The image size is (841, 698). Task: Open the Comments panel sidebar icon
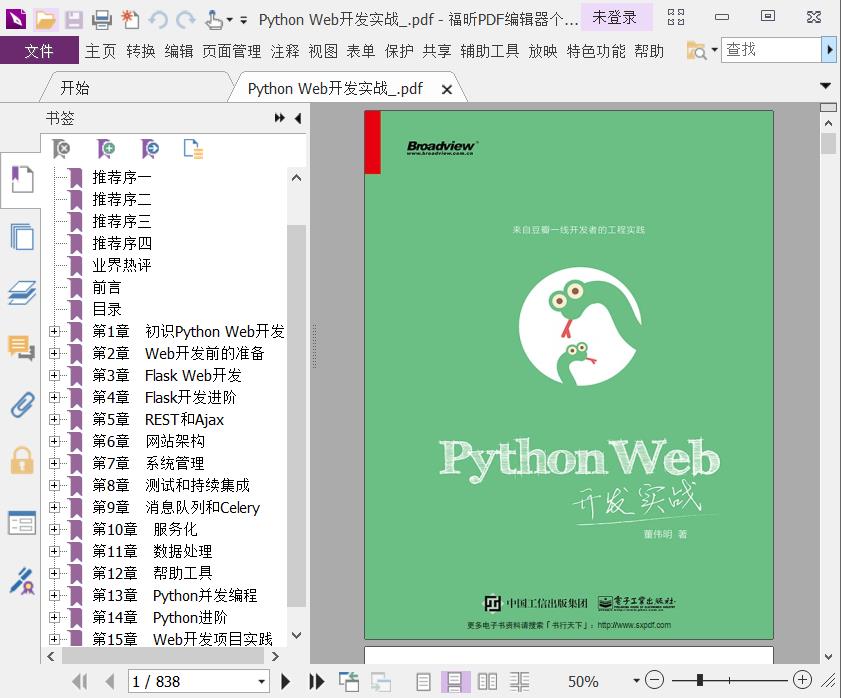coord(21,348)
